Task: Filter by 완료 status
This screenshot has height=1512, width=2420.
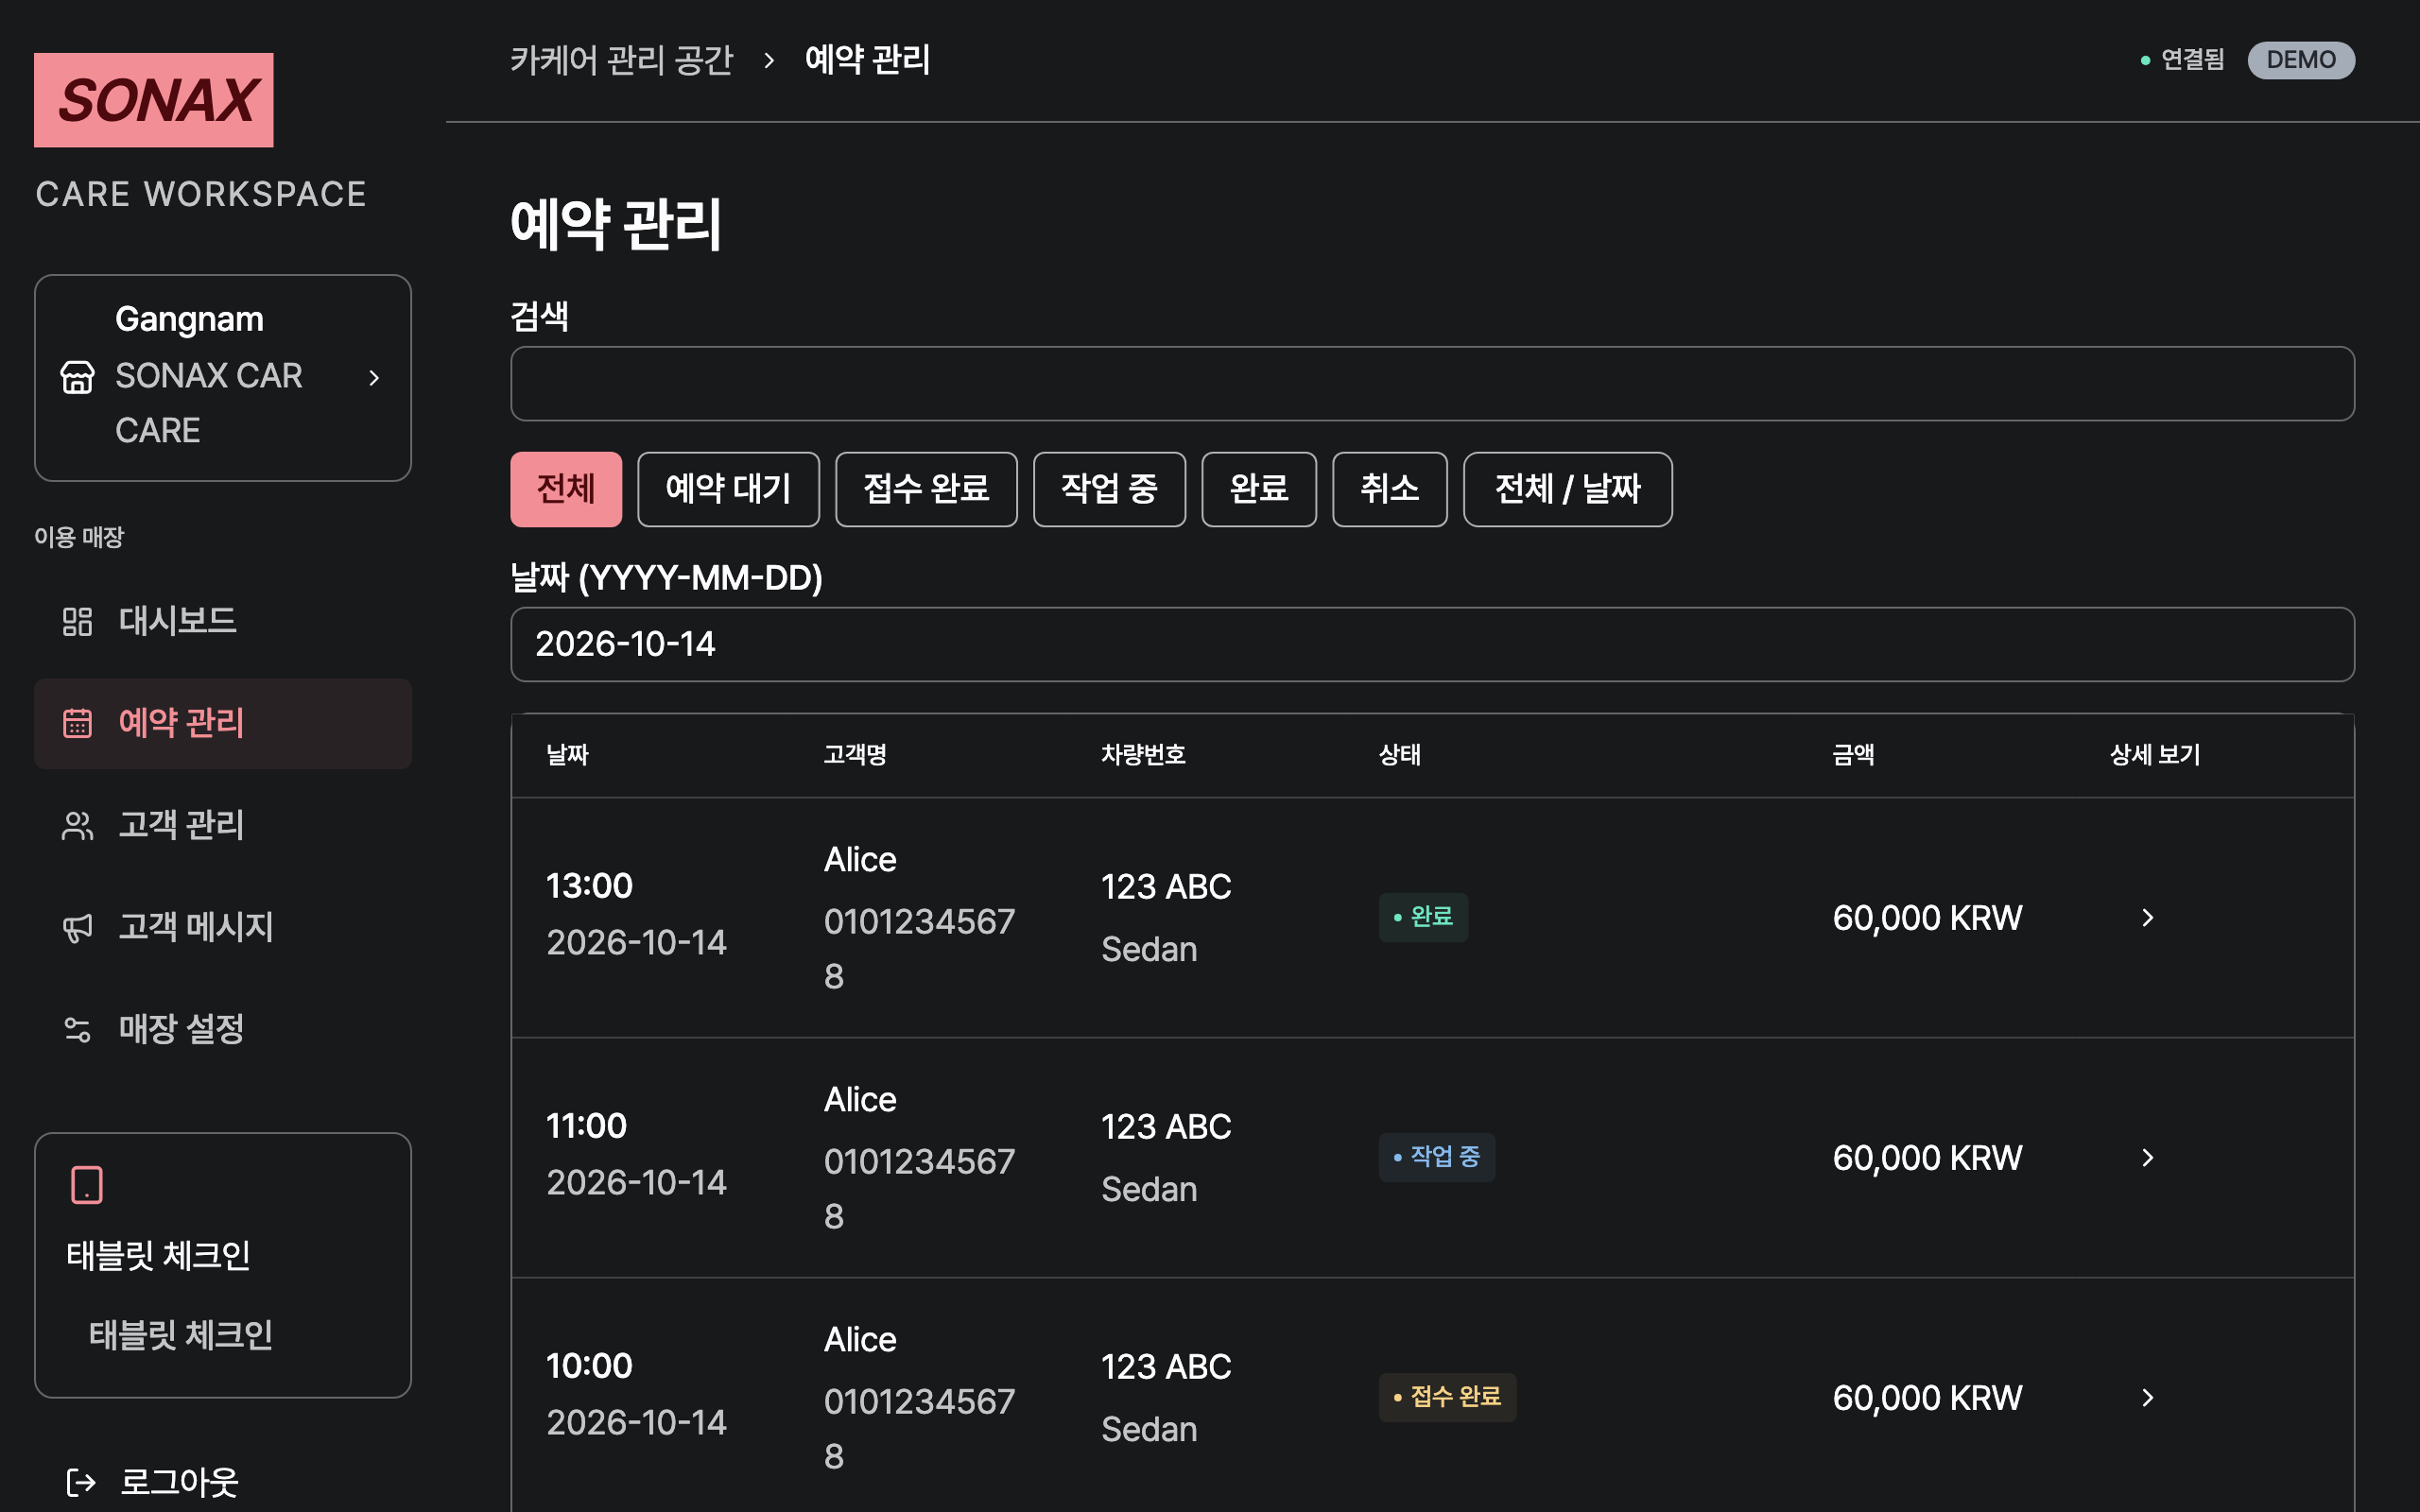Action: pos(1259,489)
